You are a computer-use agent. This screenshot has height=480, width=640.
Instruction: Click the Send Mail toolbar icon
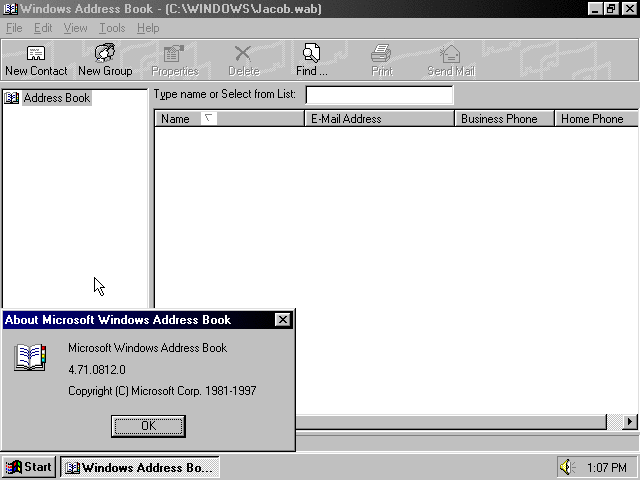pos(451,60)
